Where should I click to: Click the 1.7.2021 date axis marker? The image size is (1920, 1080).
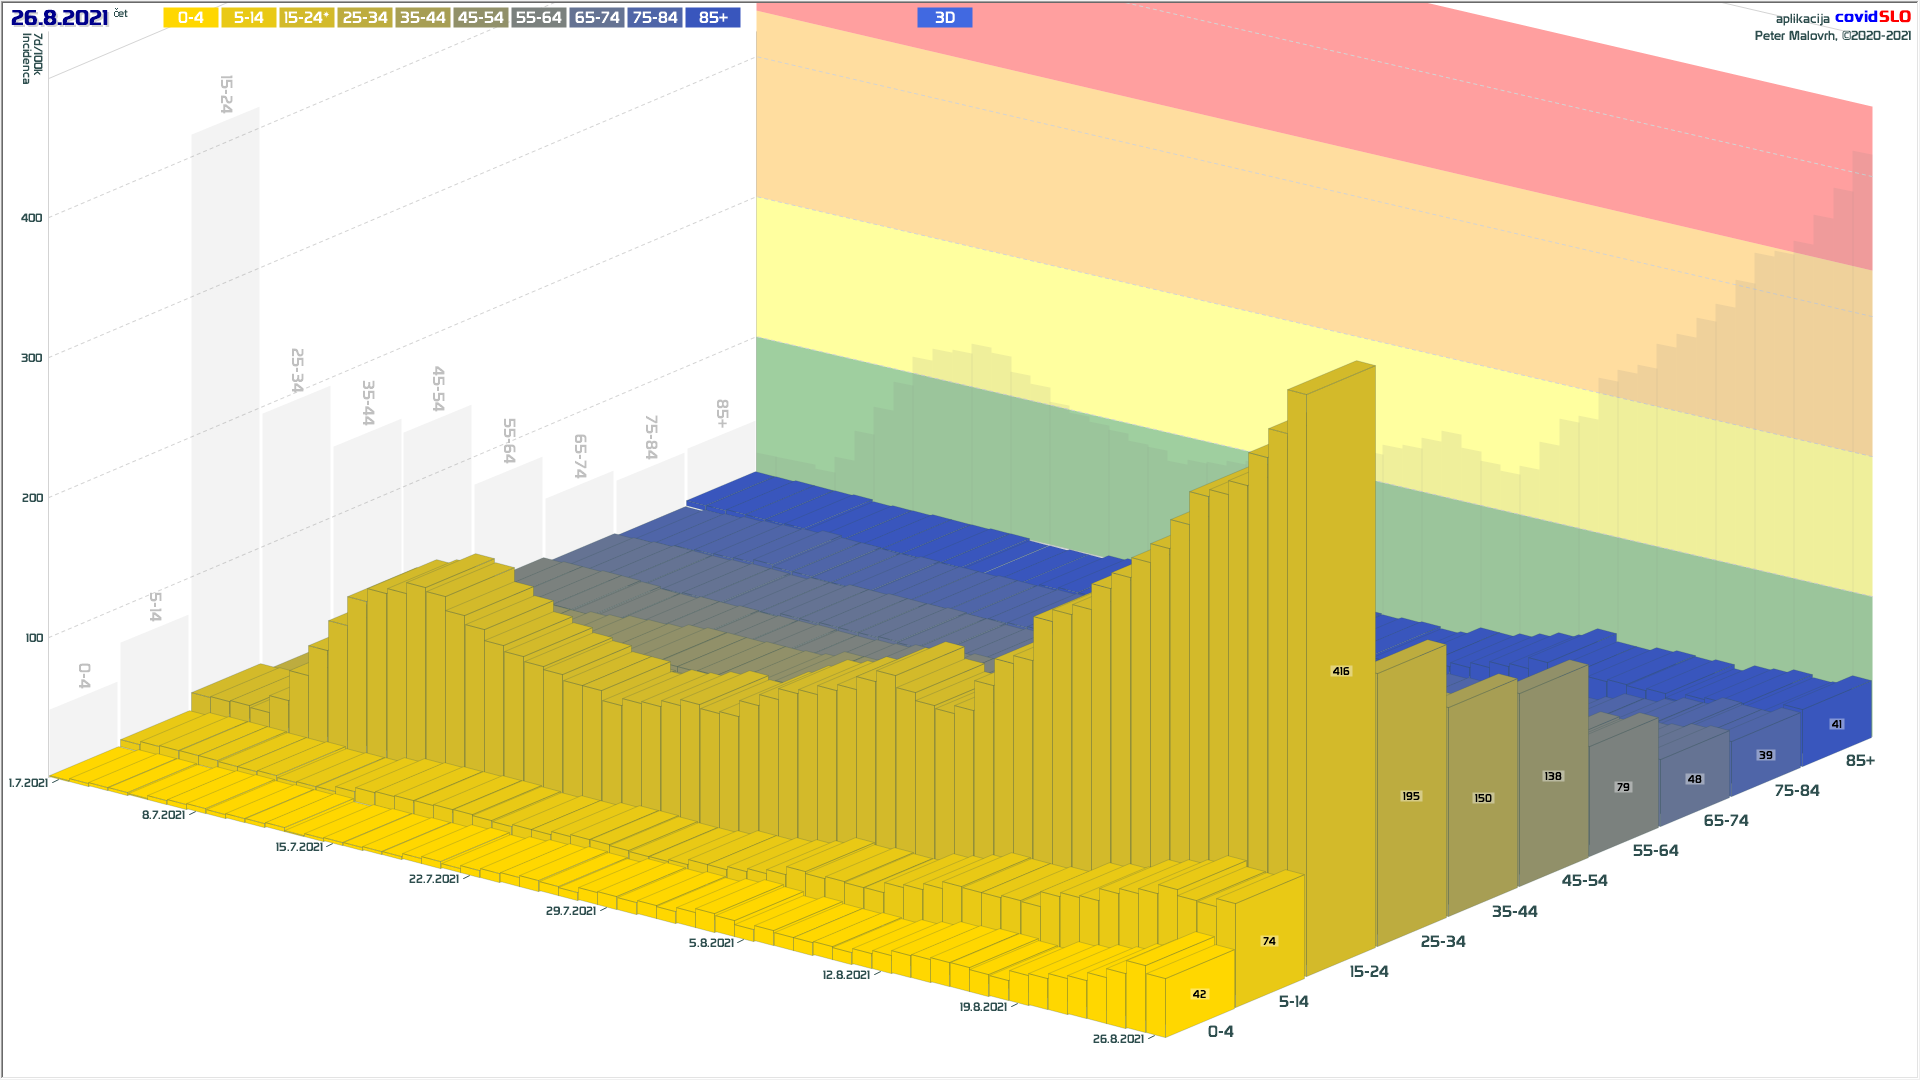(x=28, y=783)
